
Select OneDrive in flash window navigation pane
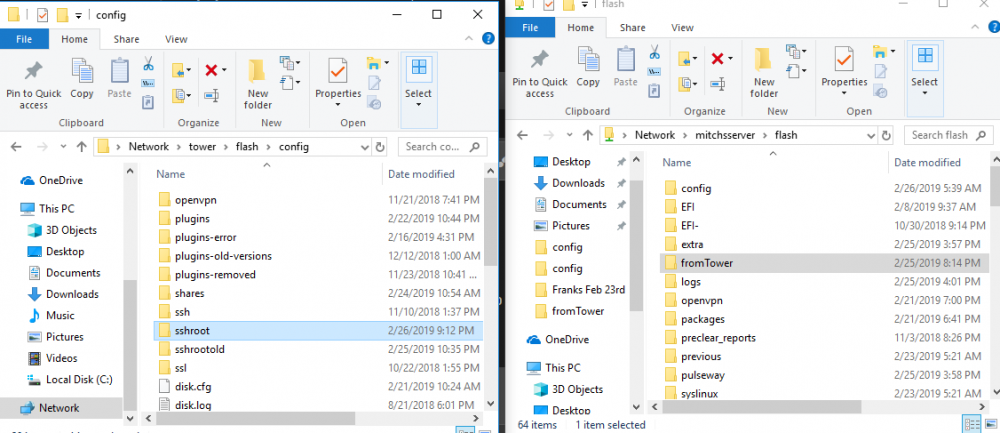(566, 339)
